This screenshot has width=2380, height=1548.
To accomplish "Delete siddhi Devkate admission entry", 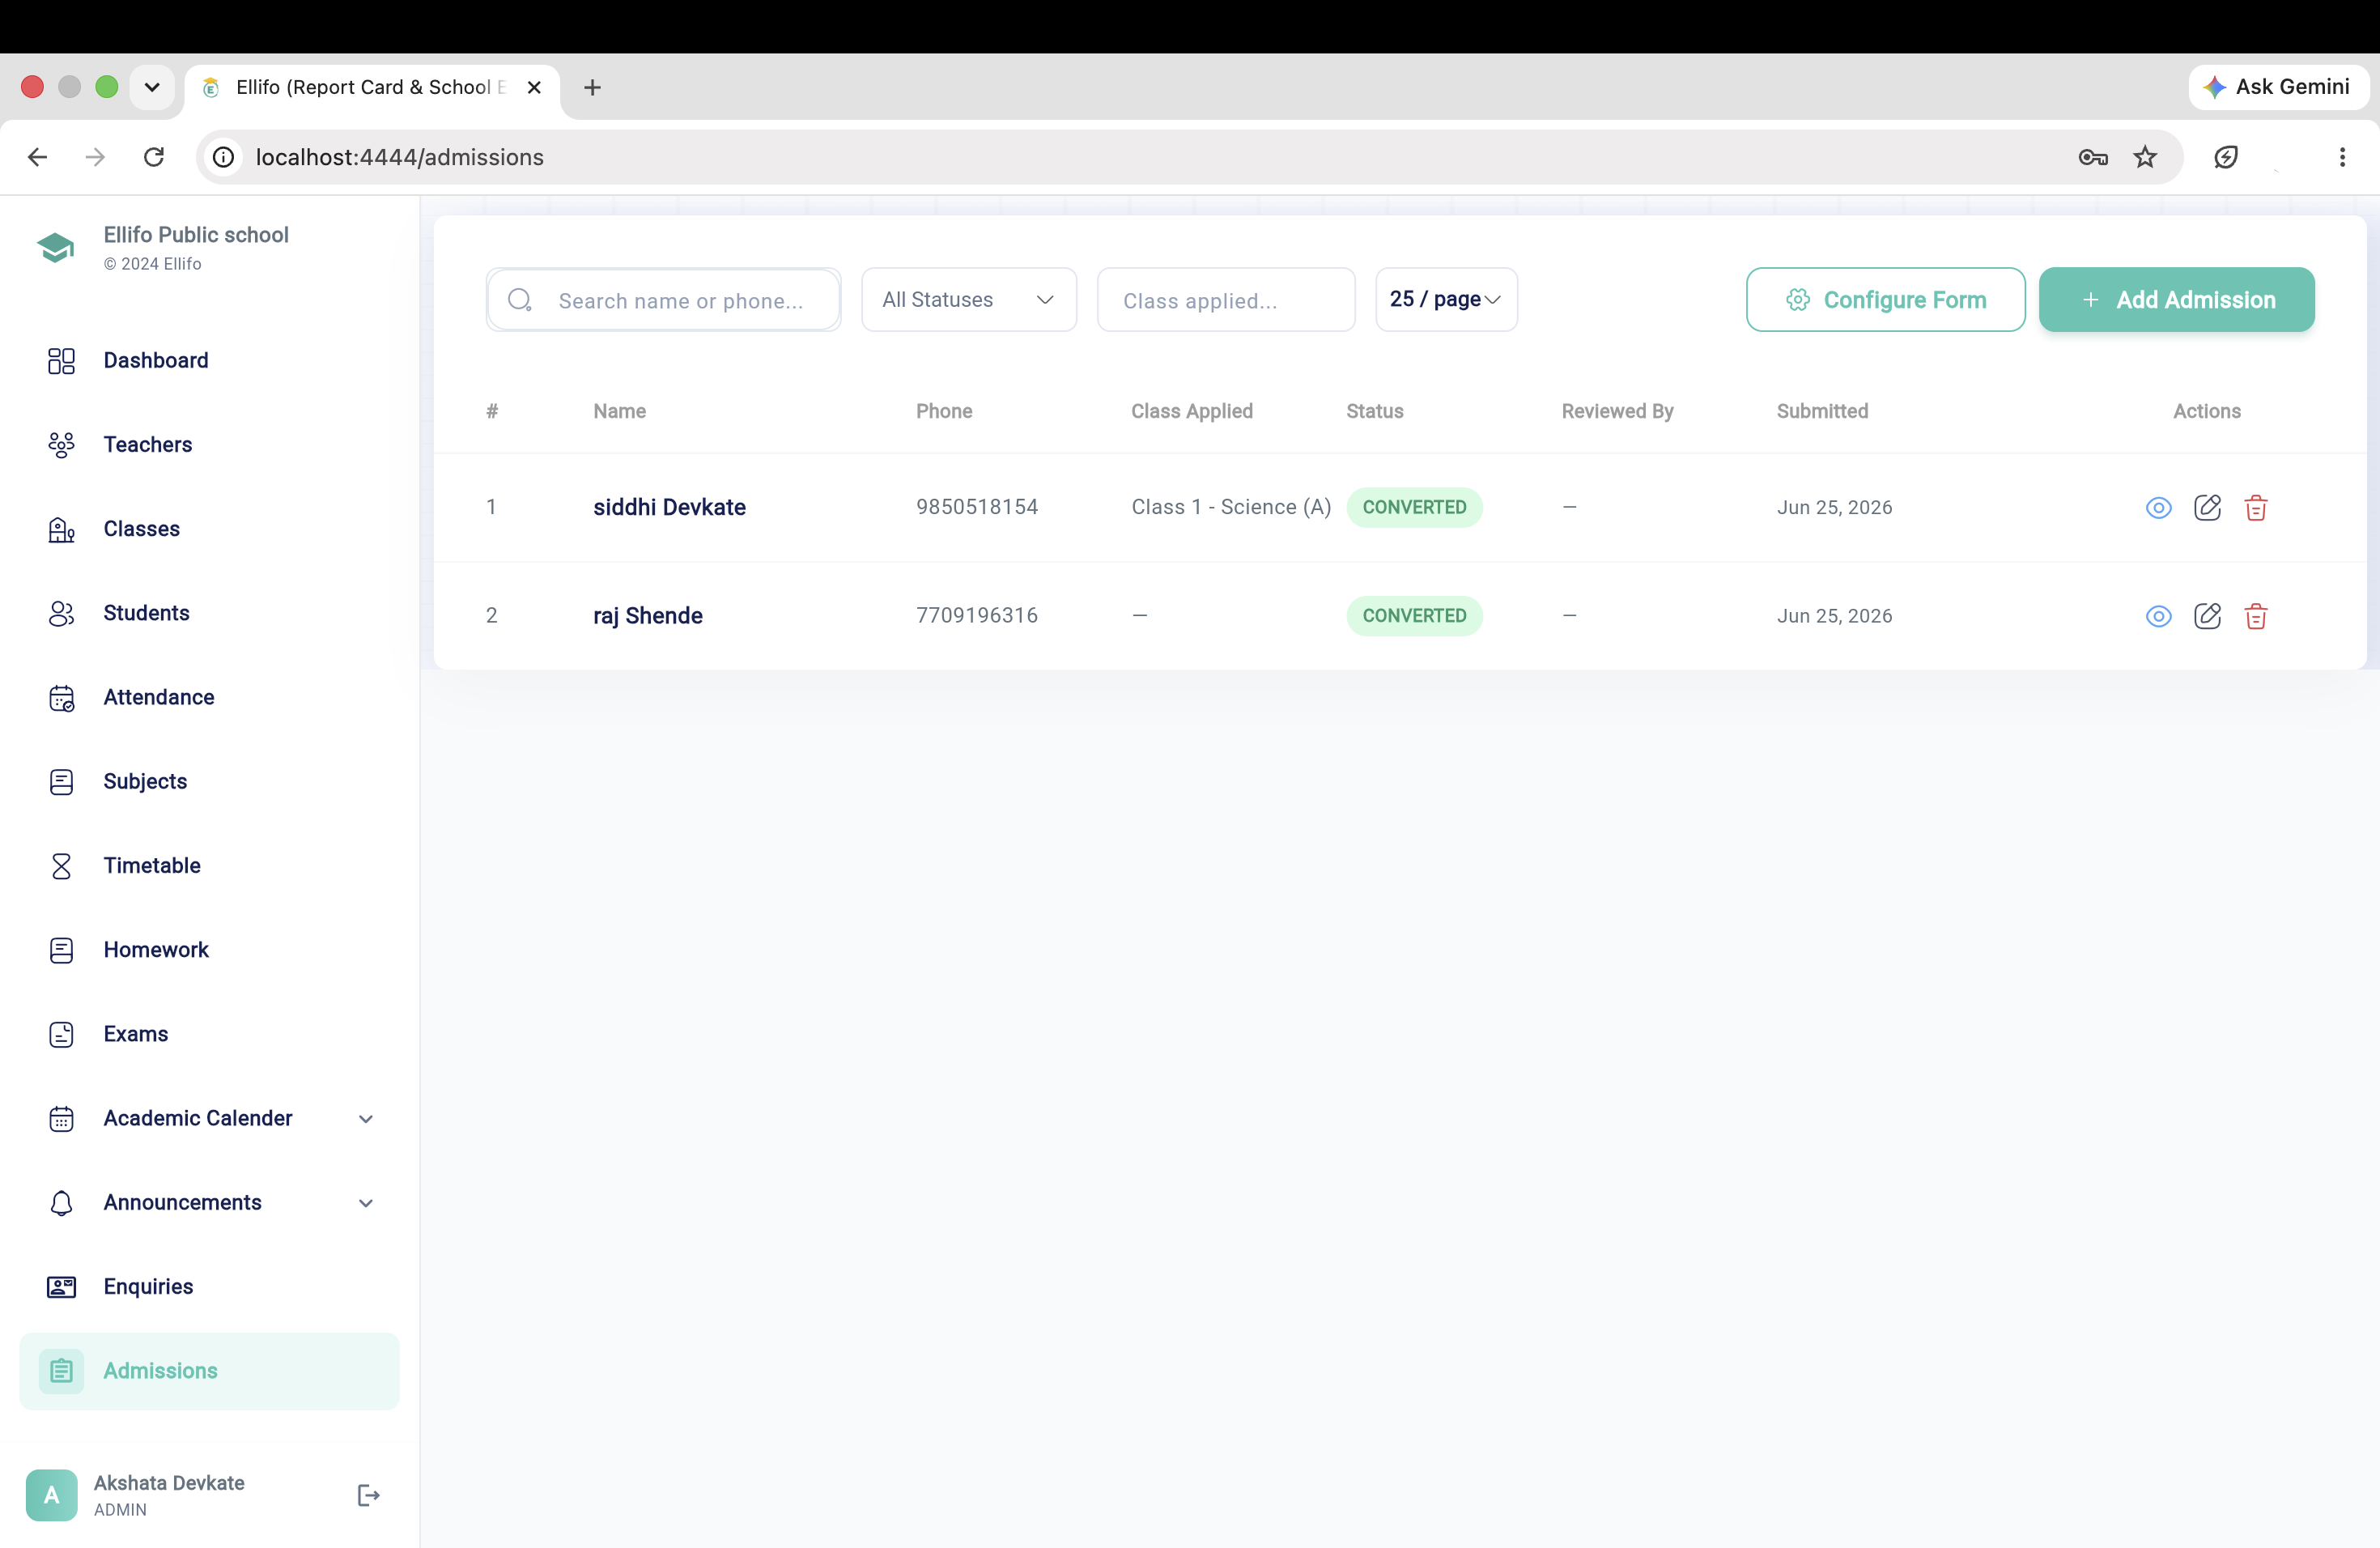I will 2256,508.
